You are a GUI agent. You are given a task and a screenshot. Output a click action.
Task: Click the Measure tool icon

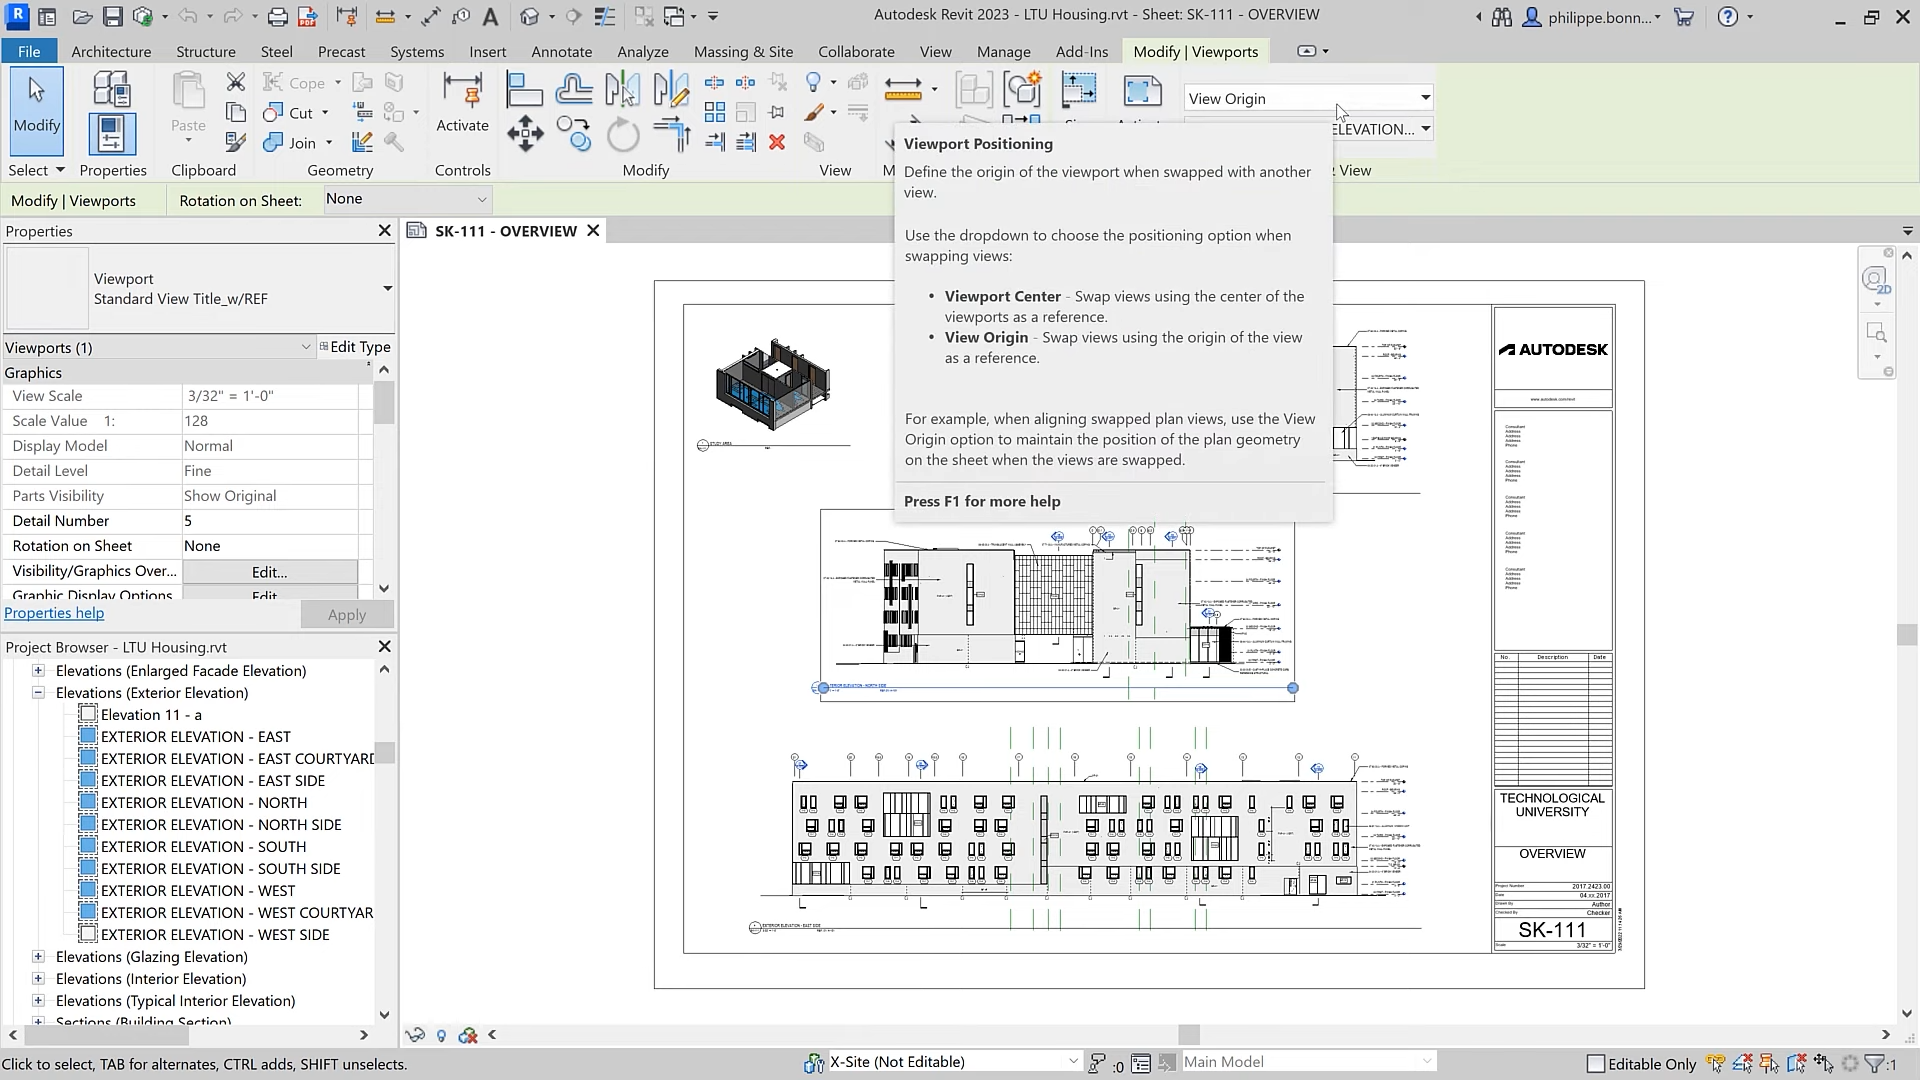click(x=903, y=90)
